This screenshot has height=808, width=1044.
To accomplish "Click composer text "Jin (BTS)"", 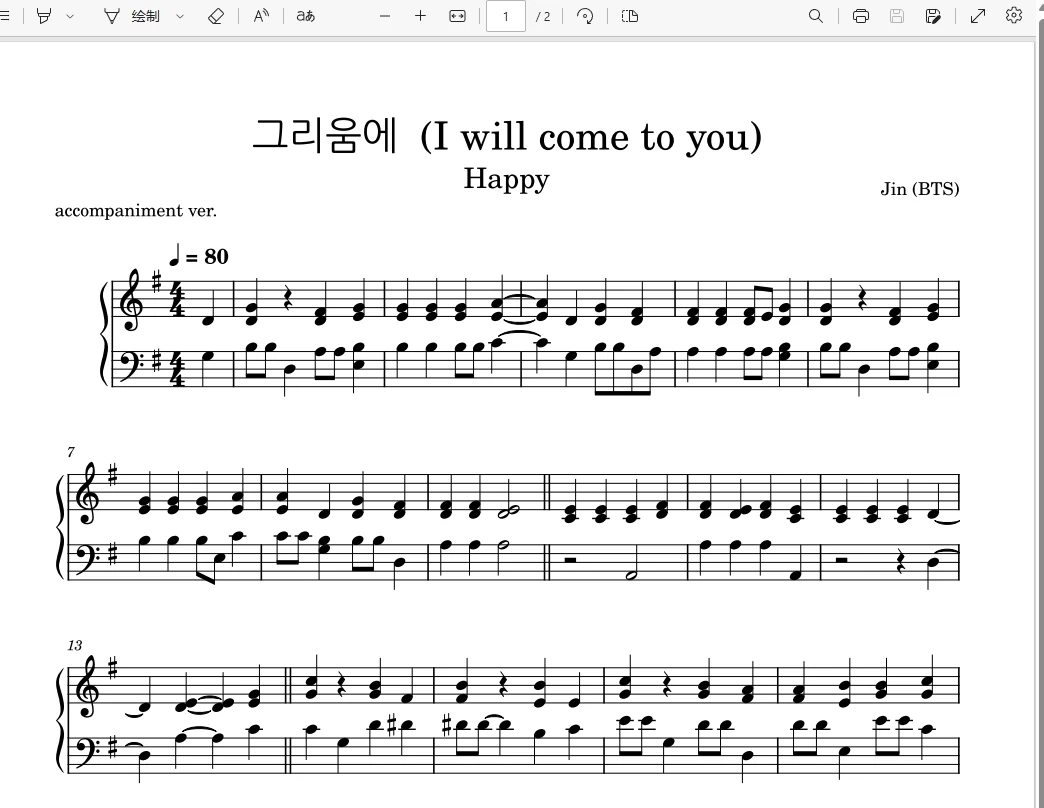I will 919,189.
